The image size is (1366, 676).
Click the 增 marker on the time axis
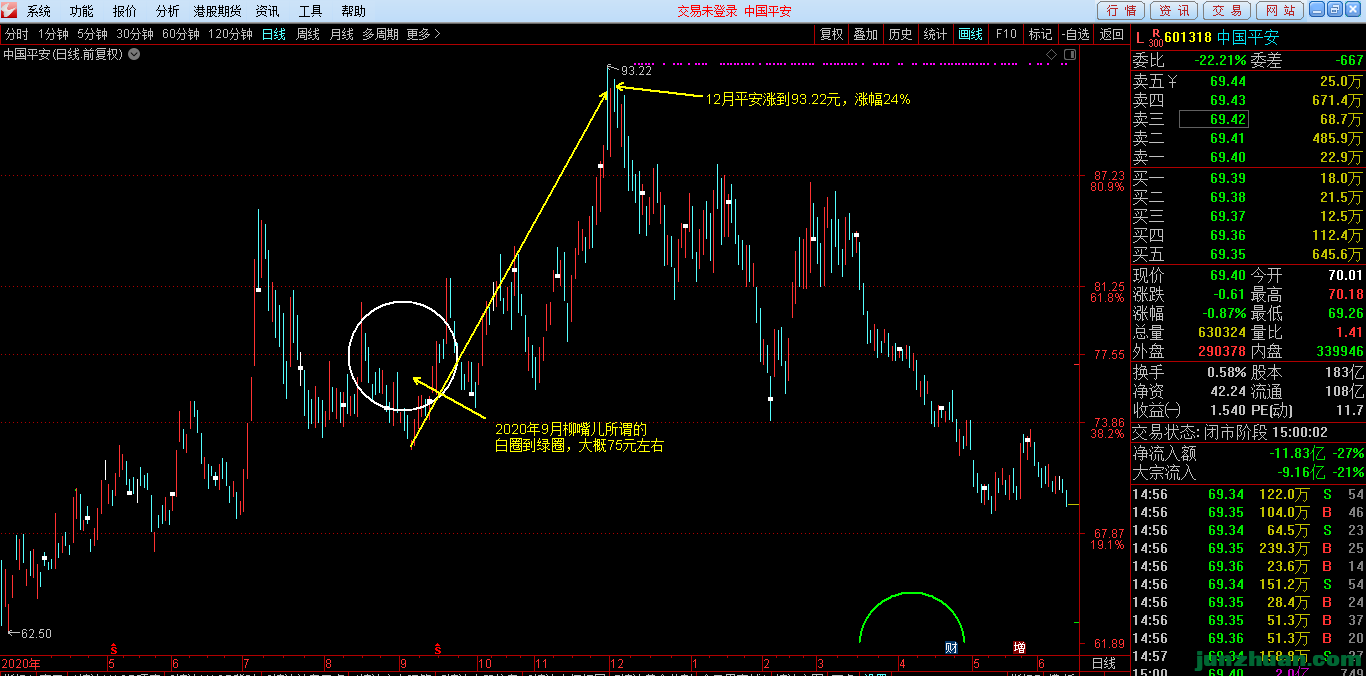coord(1019,647)
